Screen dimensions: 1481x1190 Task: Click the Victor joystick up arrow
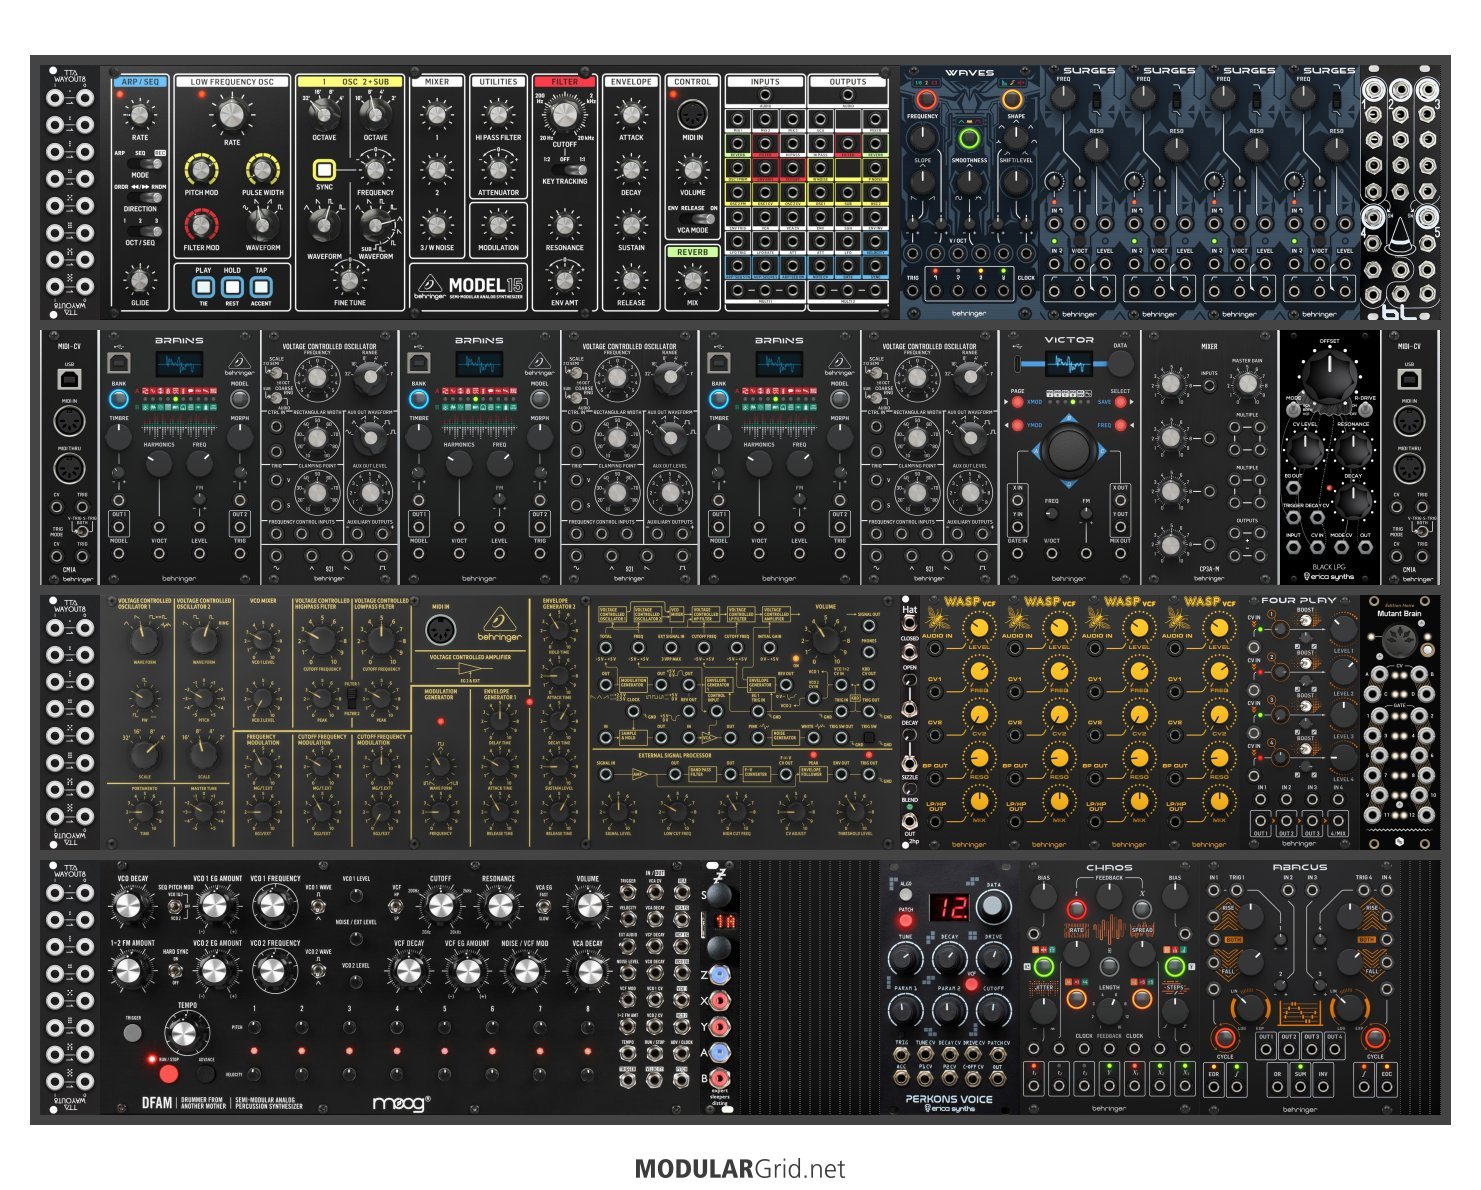[1069, 420]
